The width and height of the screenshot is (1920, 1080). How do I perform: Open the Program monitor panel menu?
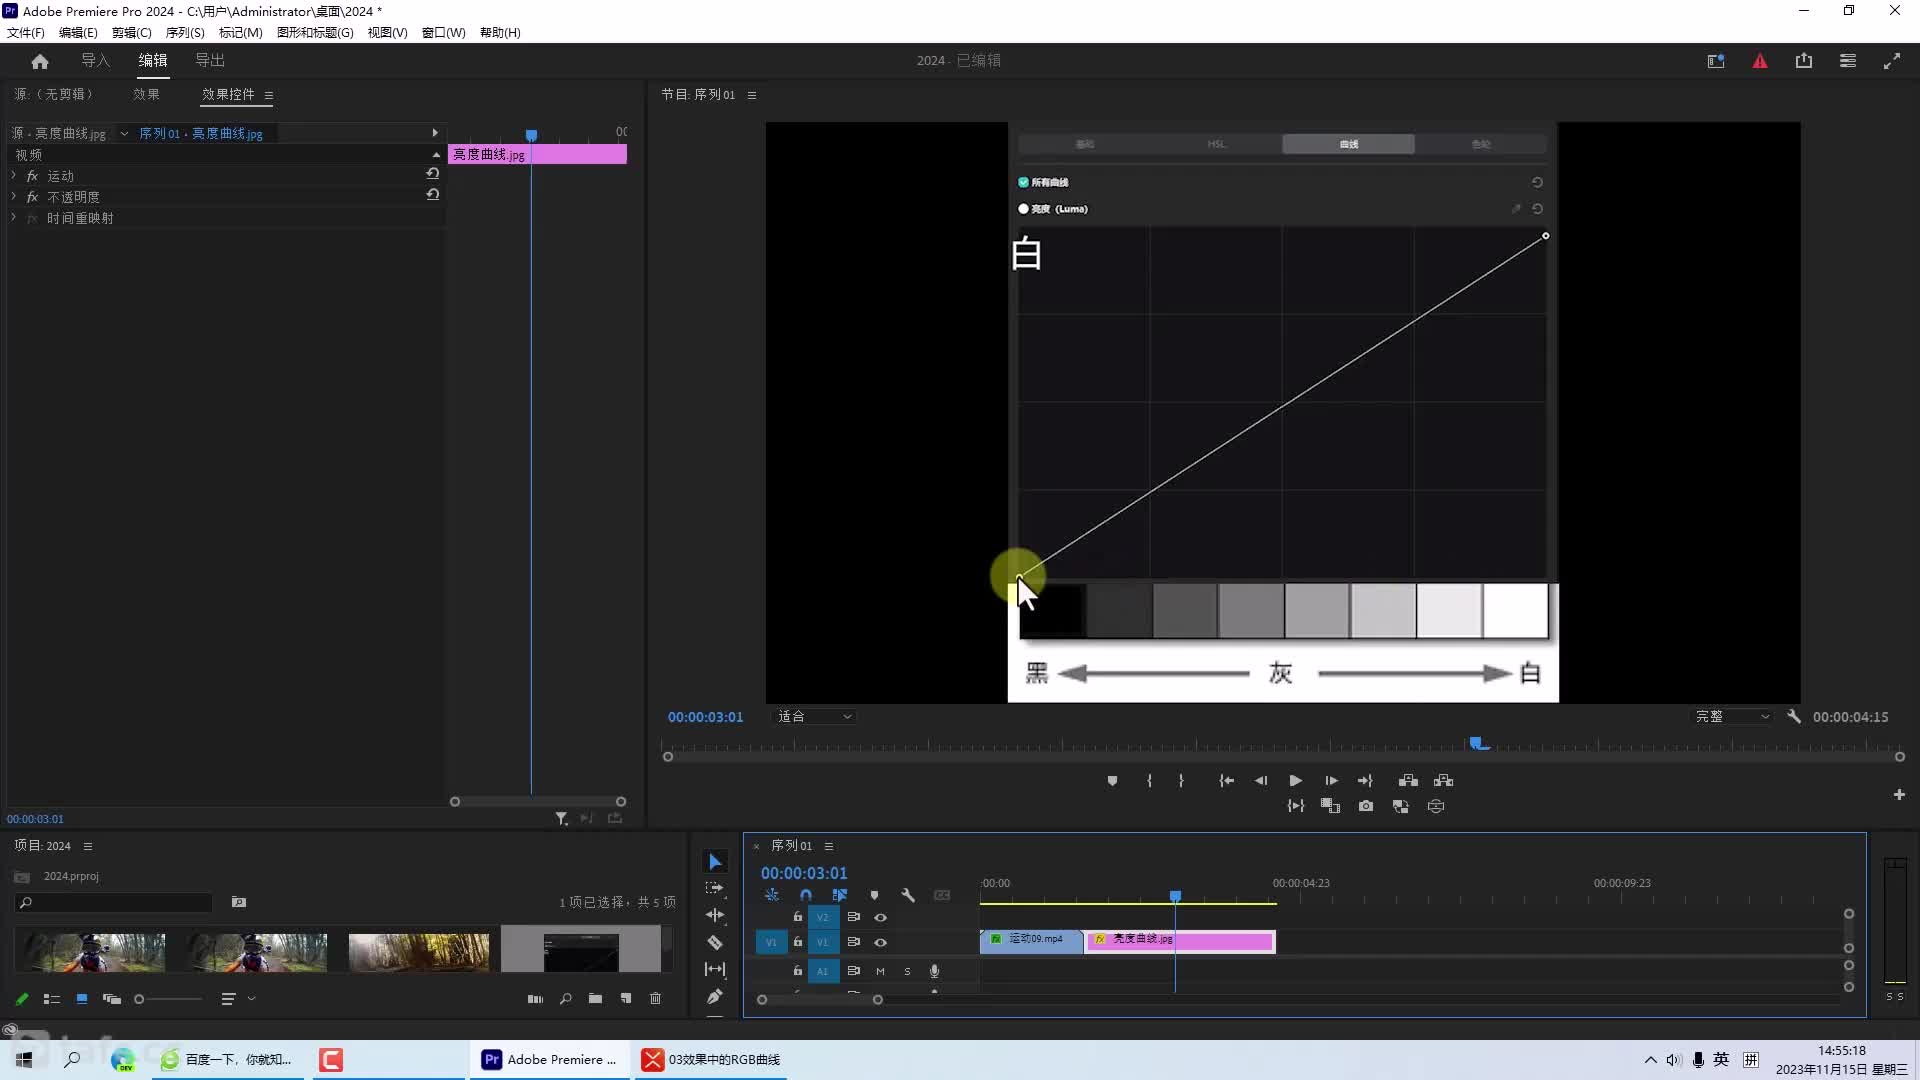point(752,95)
